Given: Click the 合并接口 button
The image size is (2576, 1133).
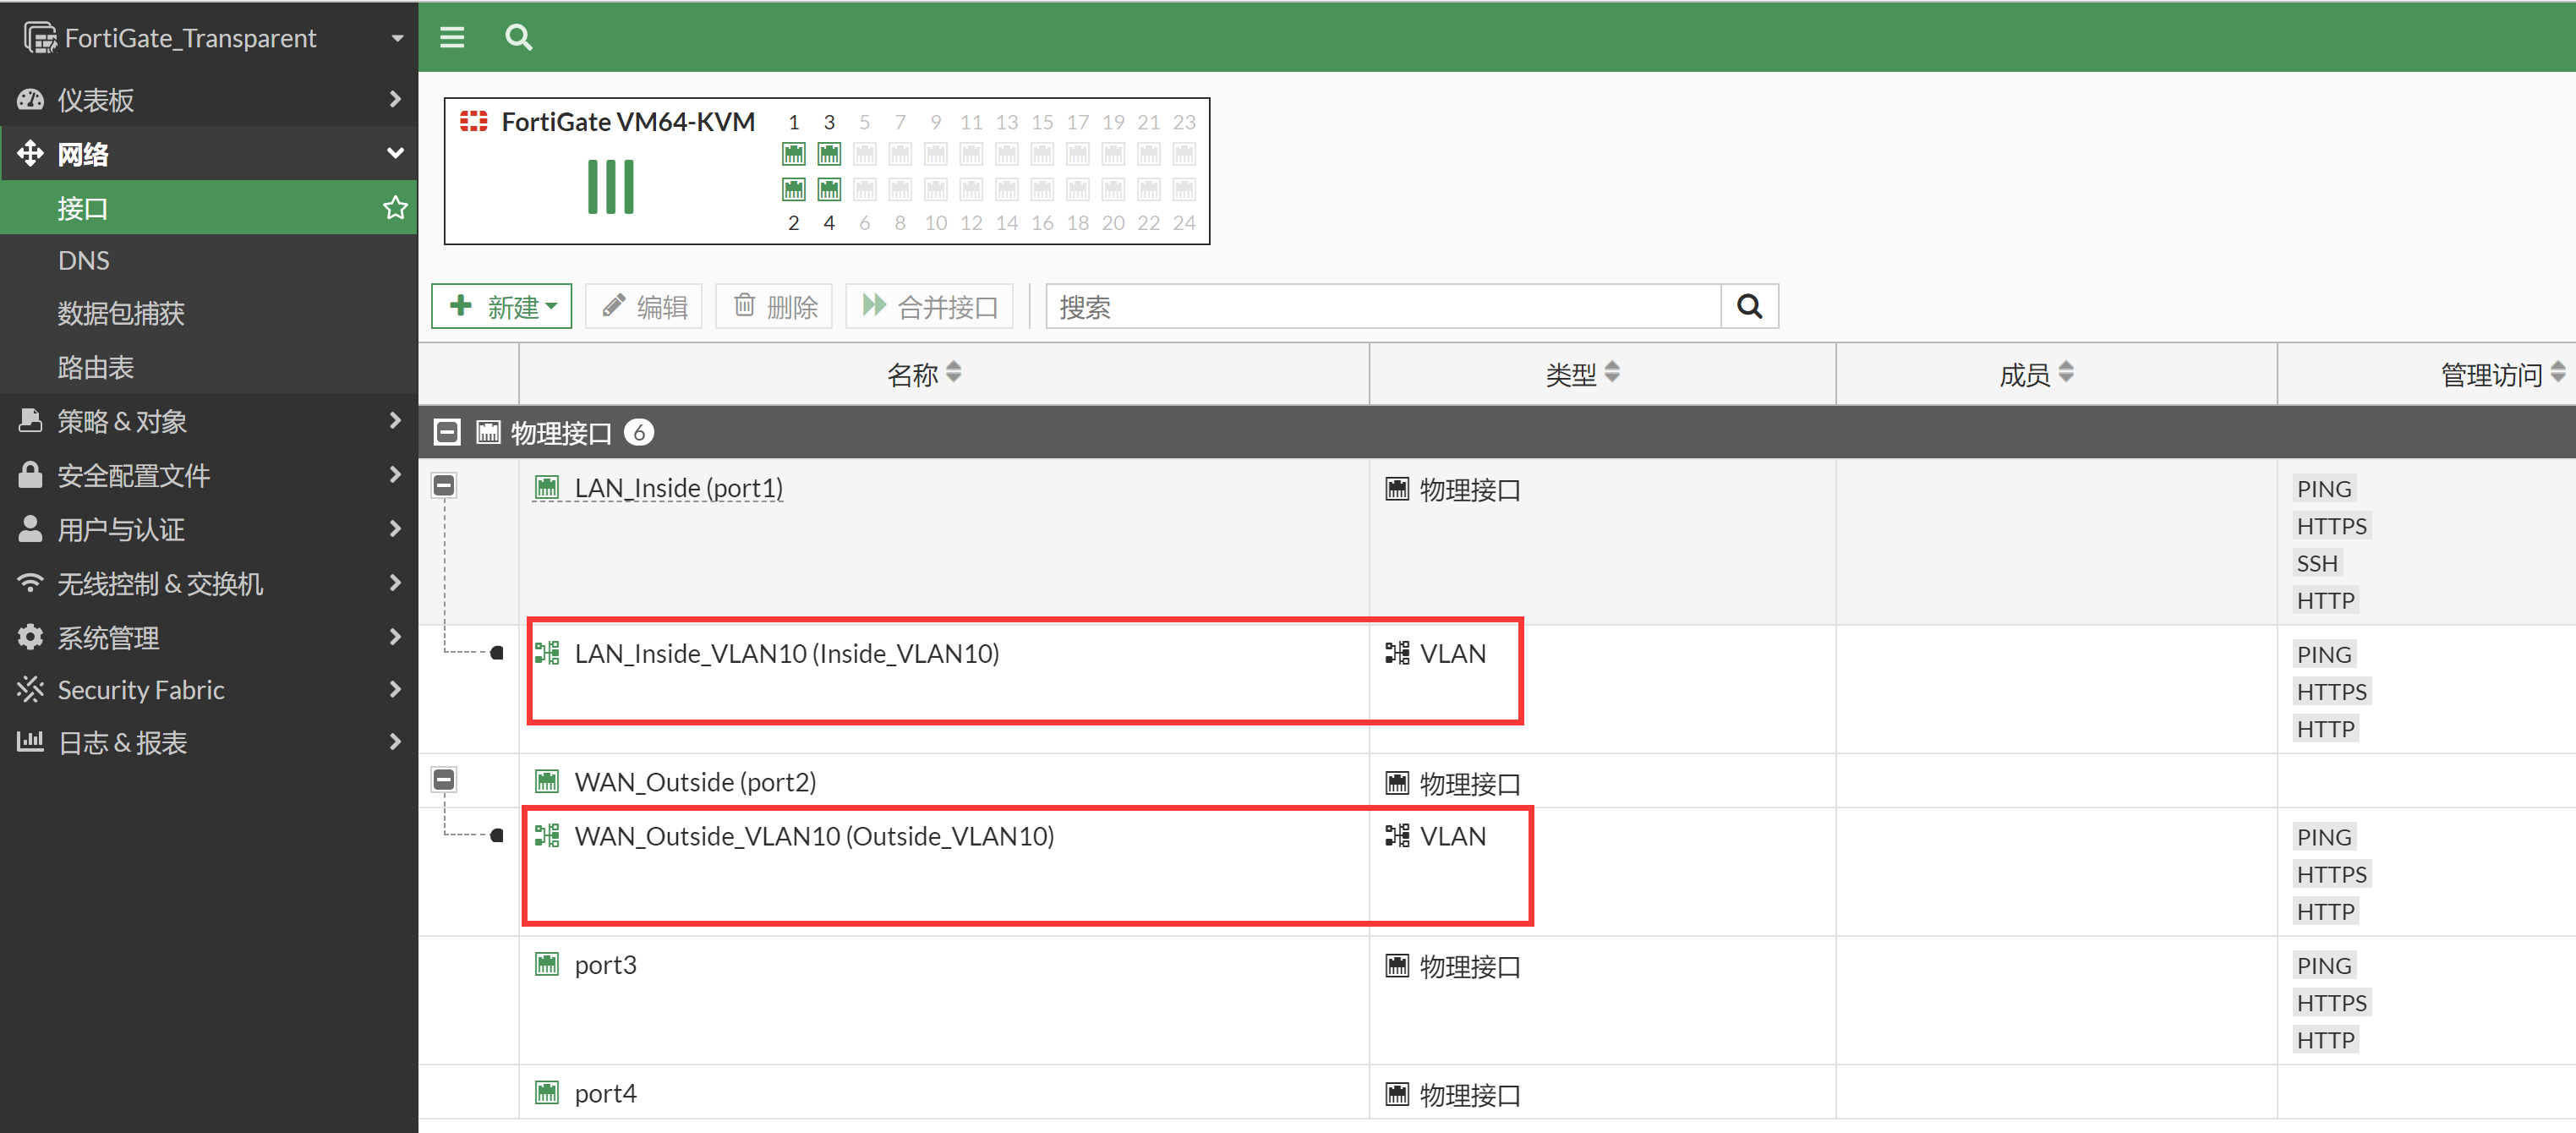Looking at the screenshot, I should [929, 306].
